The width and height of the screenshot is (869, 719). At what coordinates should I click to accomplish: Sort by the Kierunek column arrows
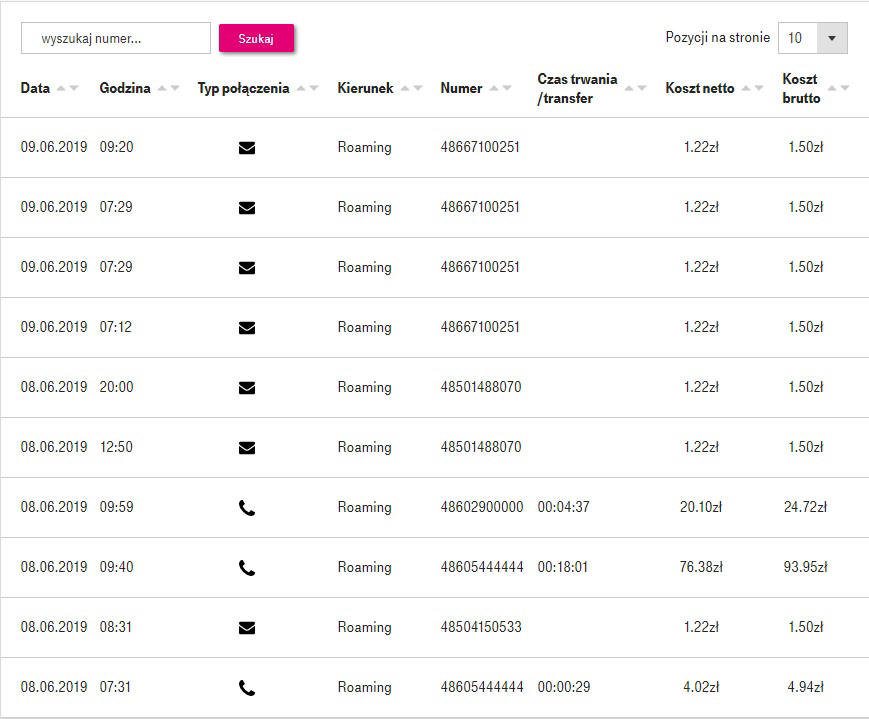pos(412,88)
